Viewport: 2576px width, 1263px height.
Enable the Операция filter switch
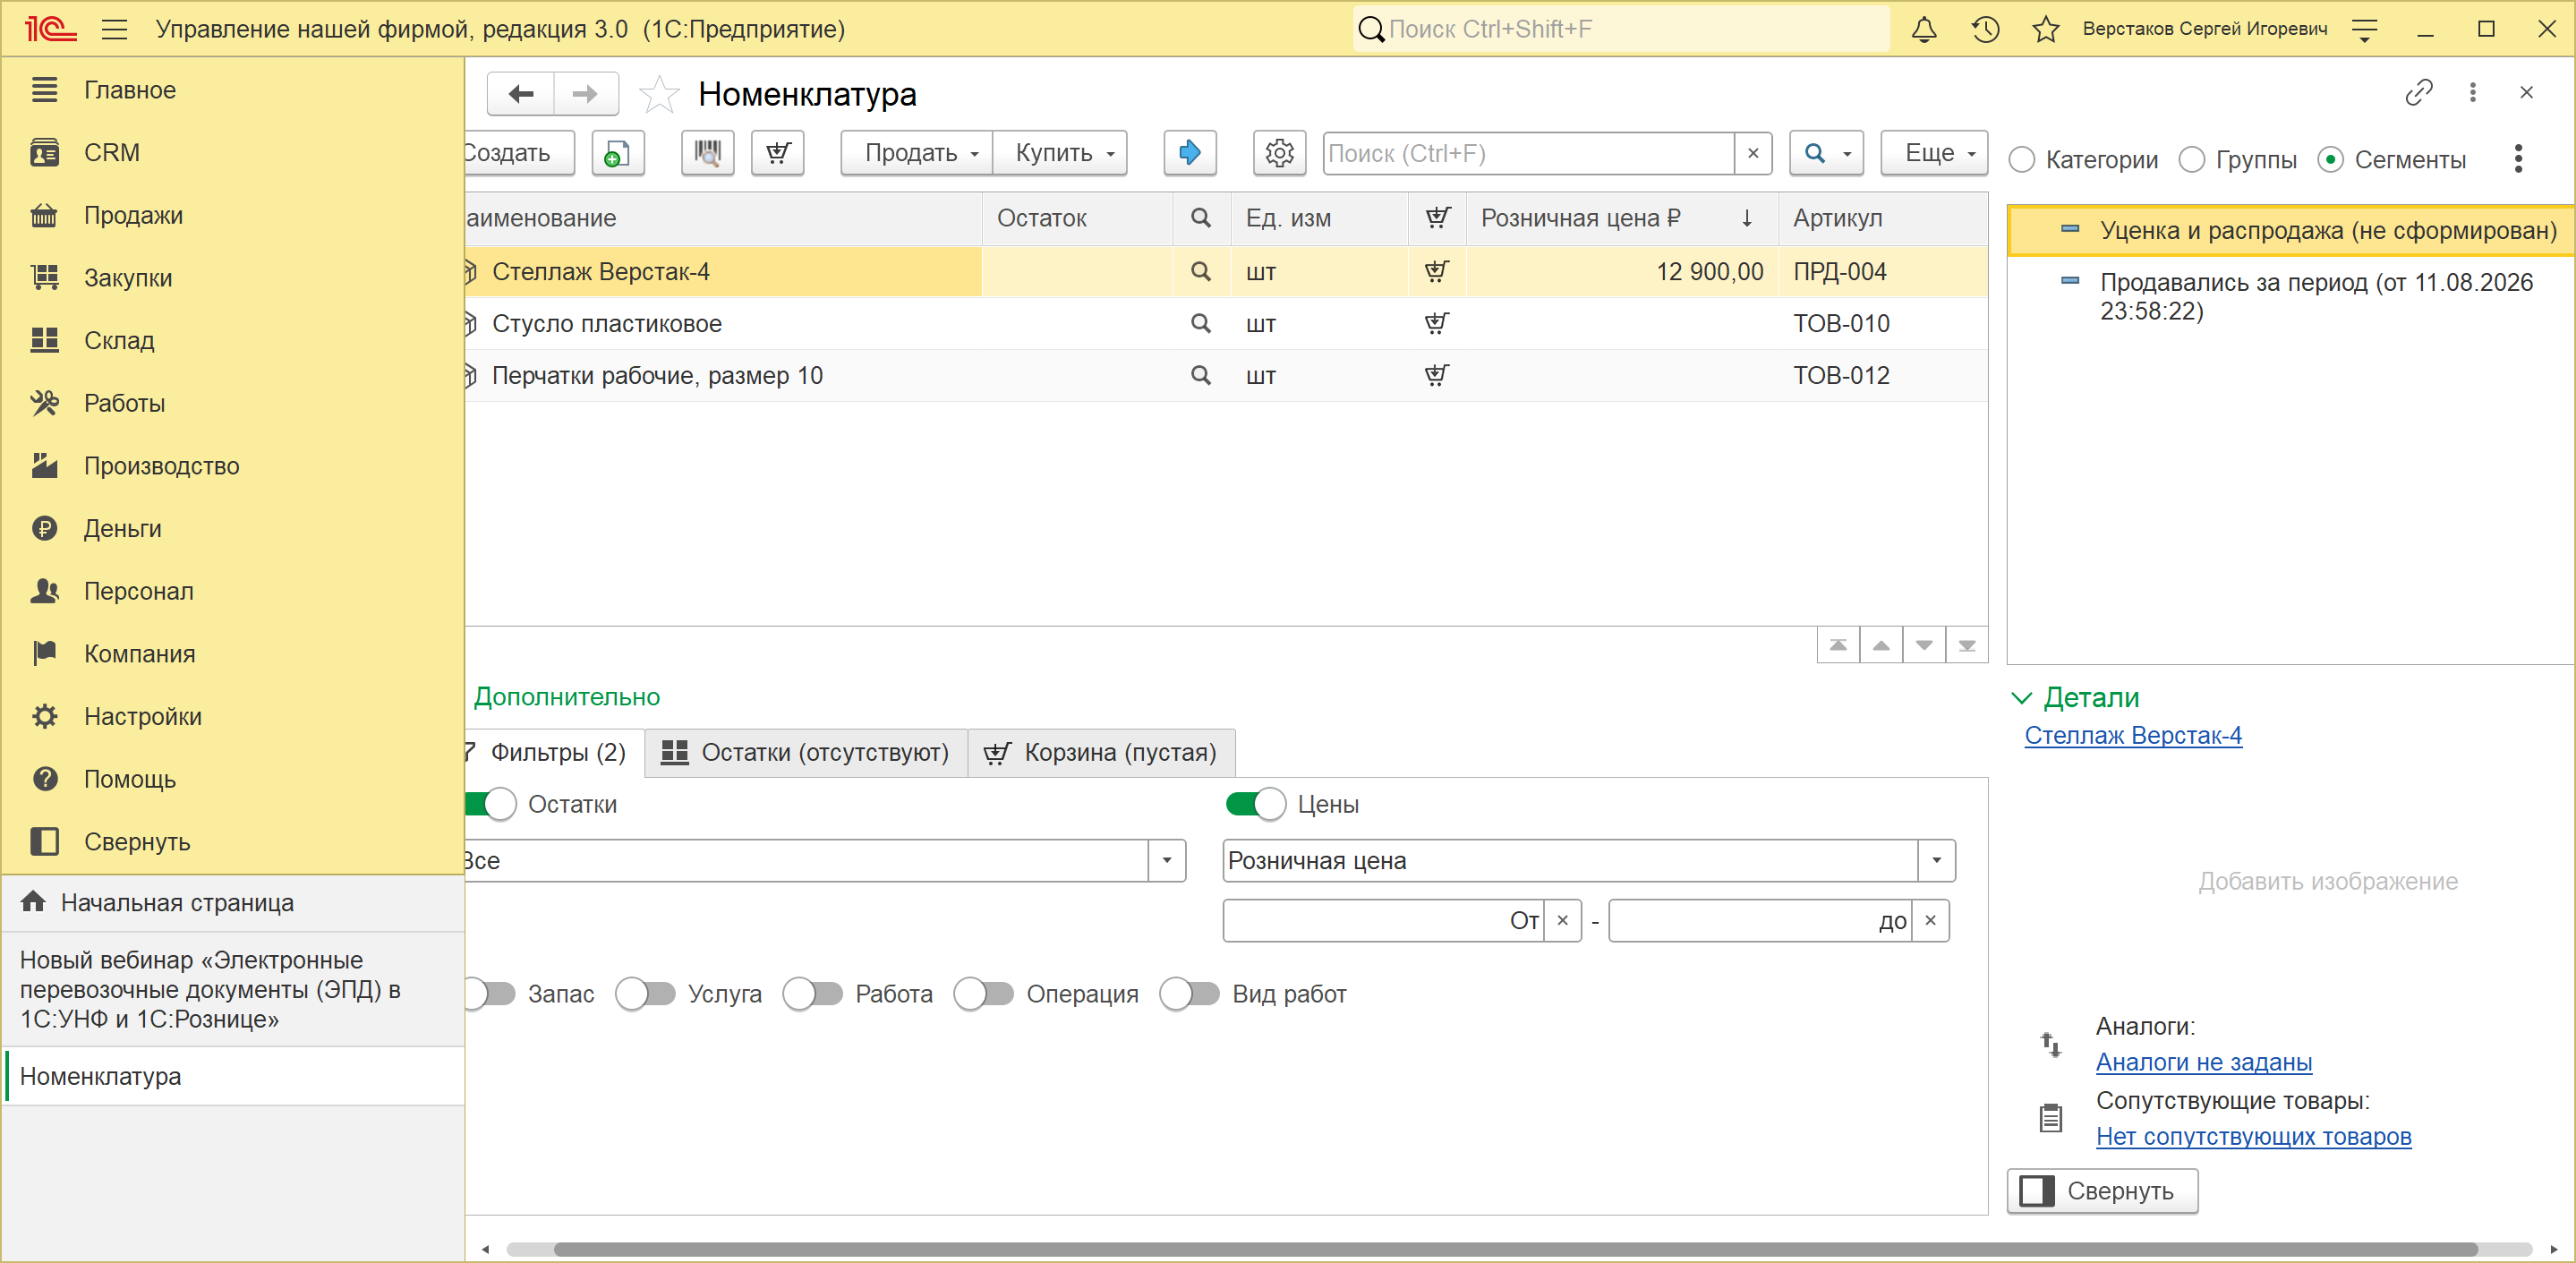coord(984,994)
